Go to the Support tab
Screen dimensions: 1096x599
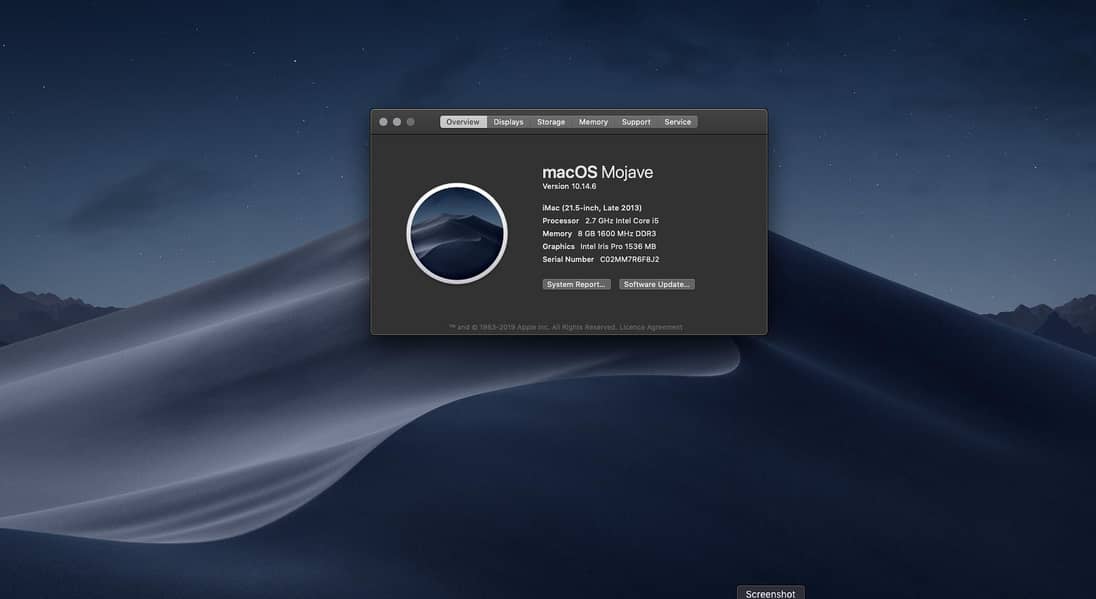[636, 122]
